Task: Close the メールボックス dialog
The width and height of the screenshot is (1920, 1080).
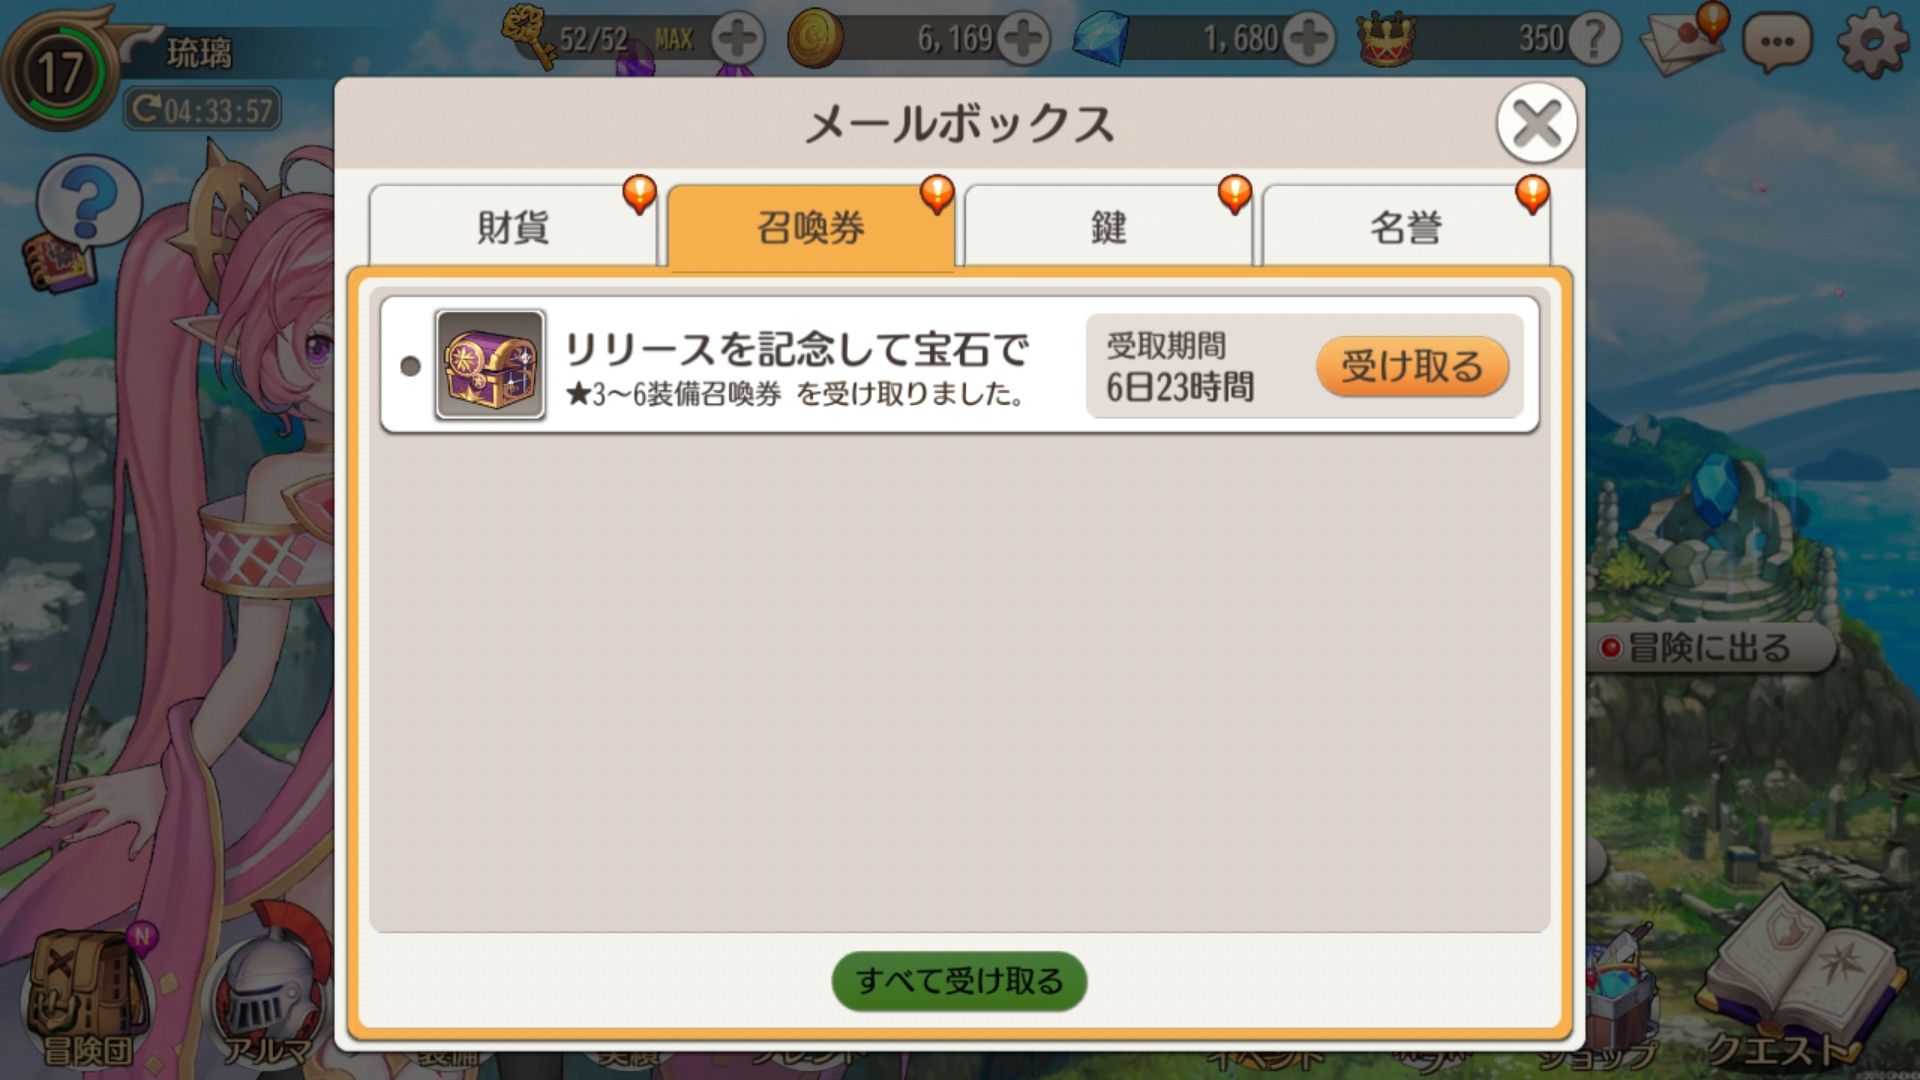Action: (1536, 124)
